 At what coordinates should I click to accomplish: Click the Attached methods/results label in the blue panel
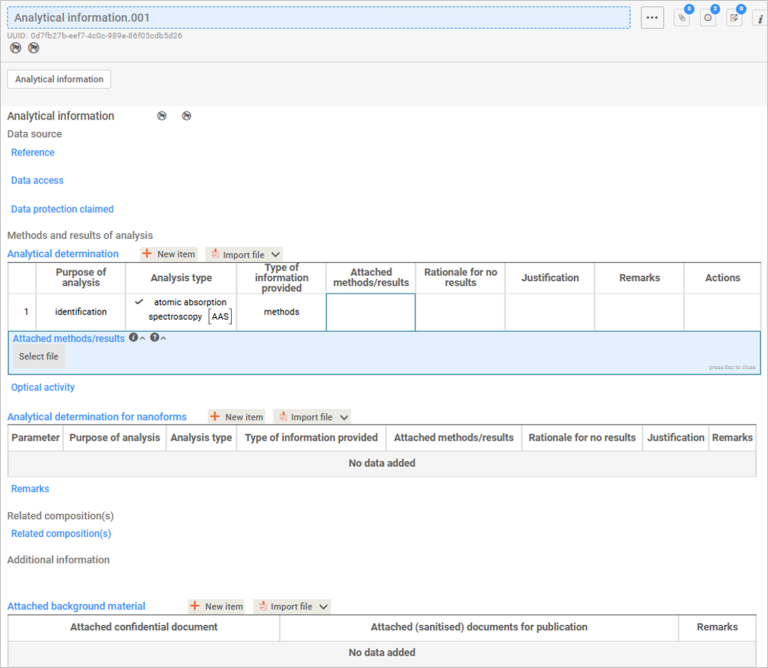(x=69, y=338)
